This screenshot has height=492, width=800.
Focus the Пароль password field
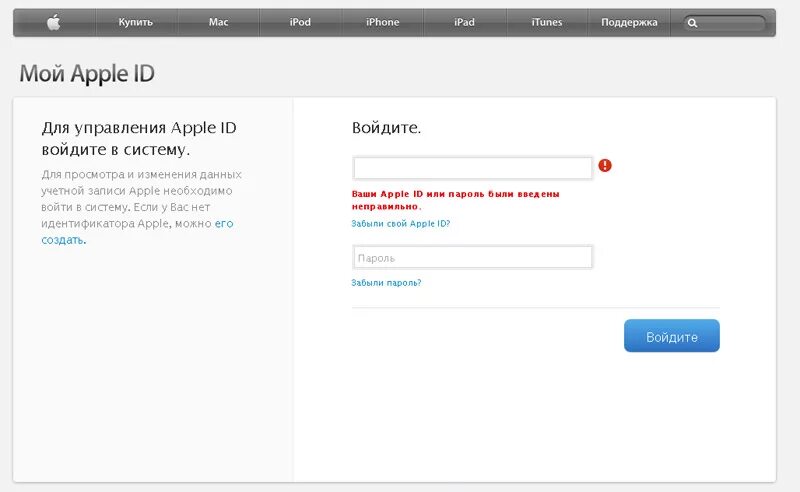[472, 257]
